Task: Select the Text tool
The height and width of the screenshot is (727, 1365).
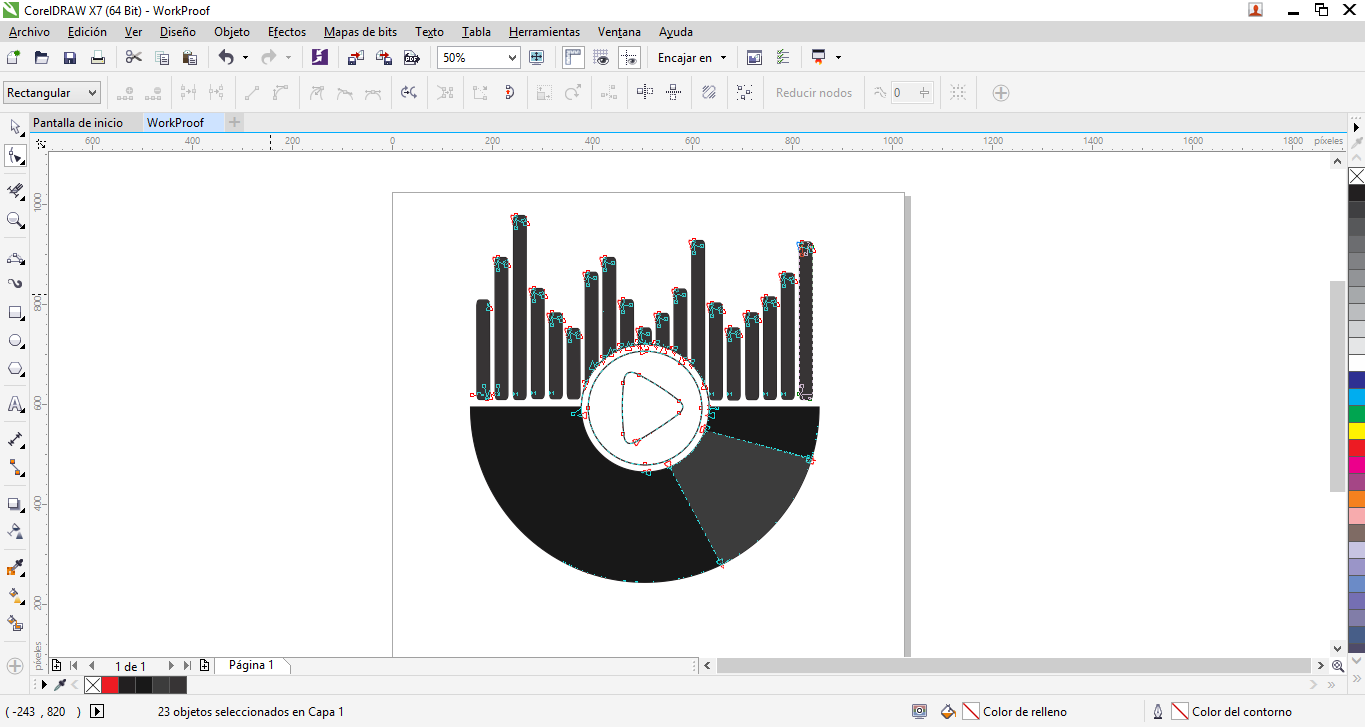Action: 15,404
